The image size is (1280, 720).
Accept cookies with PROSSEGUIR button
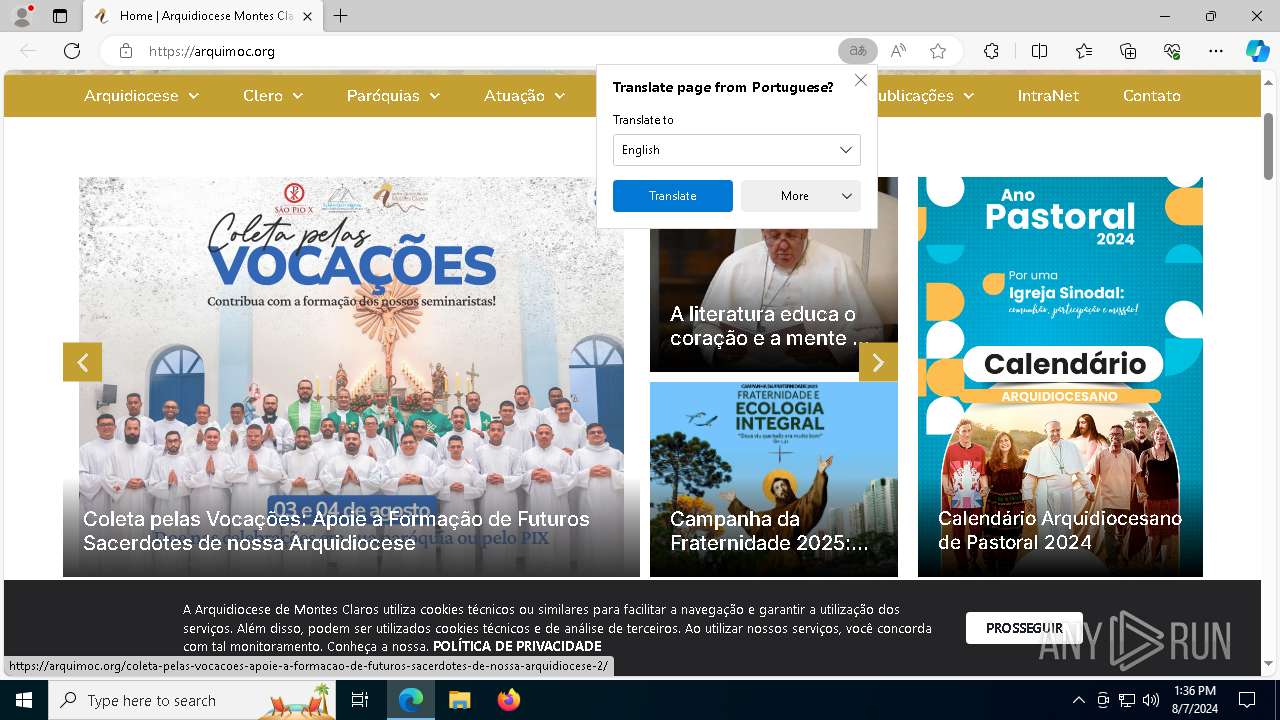[1024, 628]
